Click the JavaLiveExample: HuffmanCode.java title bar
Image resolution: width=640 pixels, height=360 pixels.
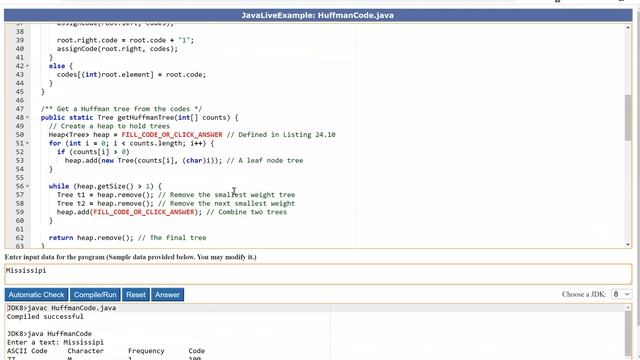318,15
